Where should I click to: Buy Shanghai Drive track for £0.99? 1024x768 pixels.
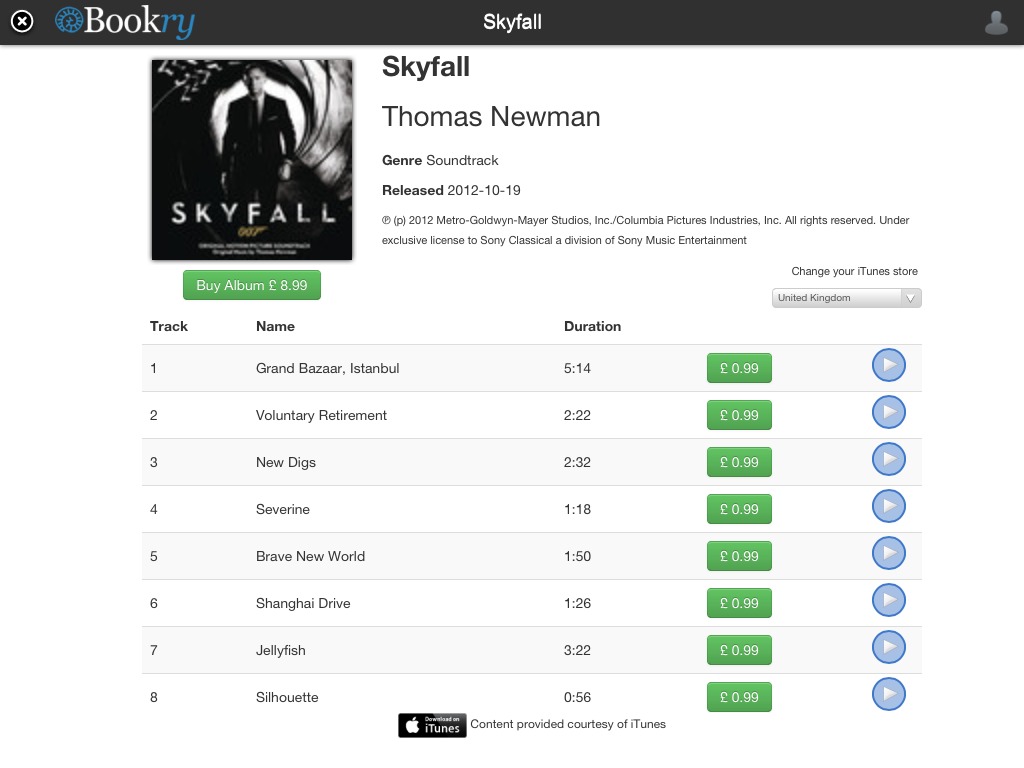coord(739,603)
